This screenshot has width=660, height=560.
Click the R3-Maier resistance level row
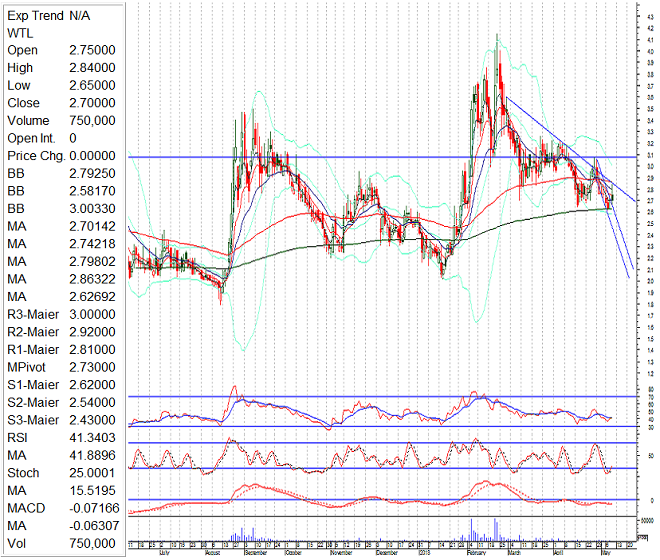coord(60,314)
